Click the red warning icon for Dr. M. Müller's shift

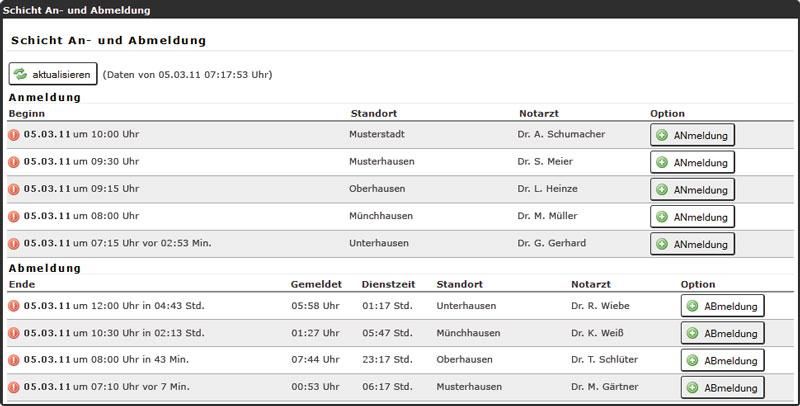coord(14,216)
